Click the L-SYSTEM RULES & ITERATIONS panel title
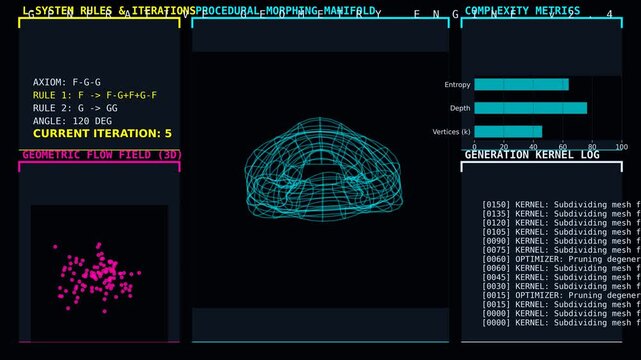This screenshot has height=360, width=641. 109,11
